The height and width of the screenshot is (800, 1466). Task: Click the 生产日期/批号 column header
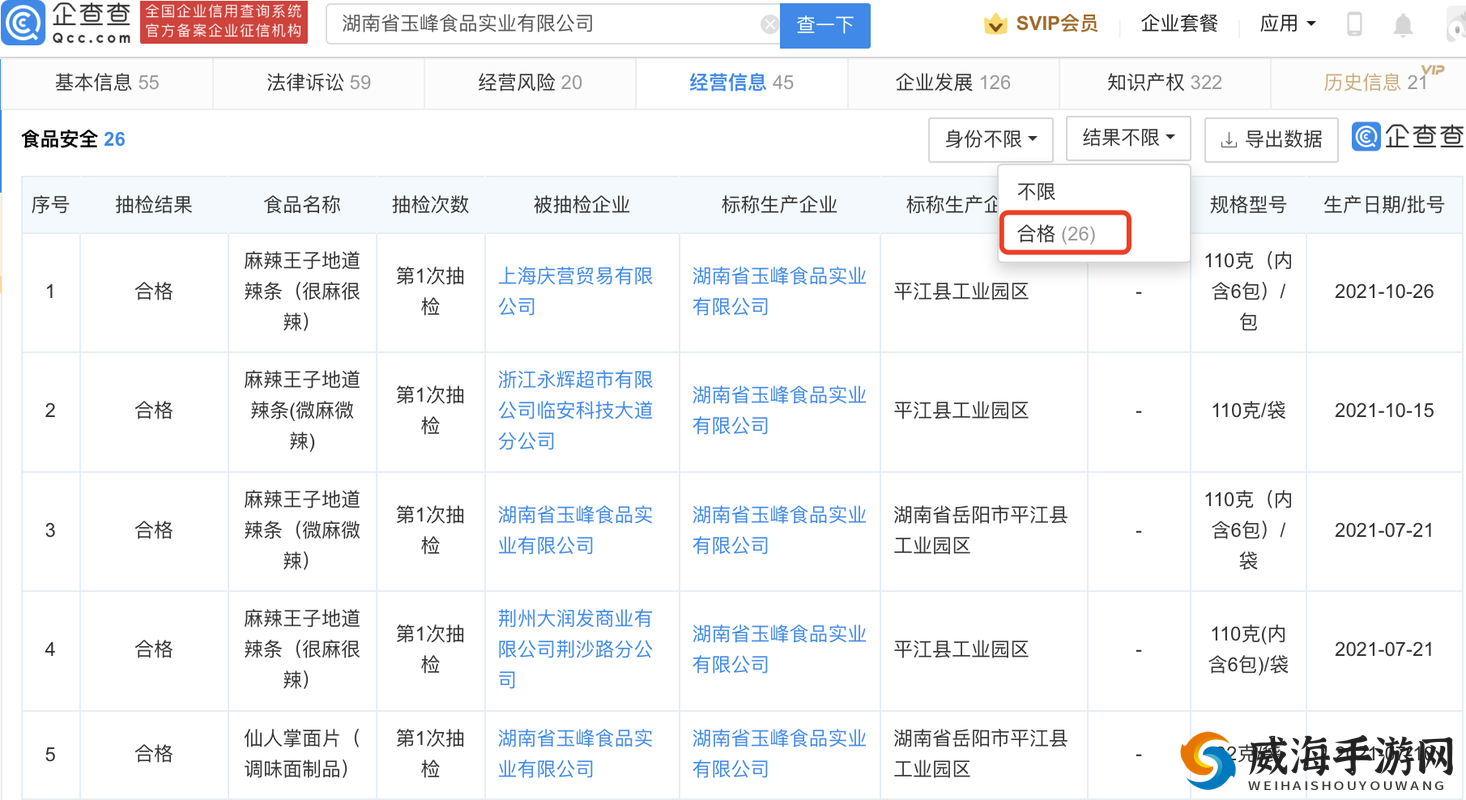1384,205
